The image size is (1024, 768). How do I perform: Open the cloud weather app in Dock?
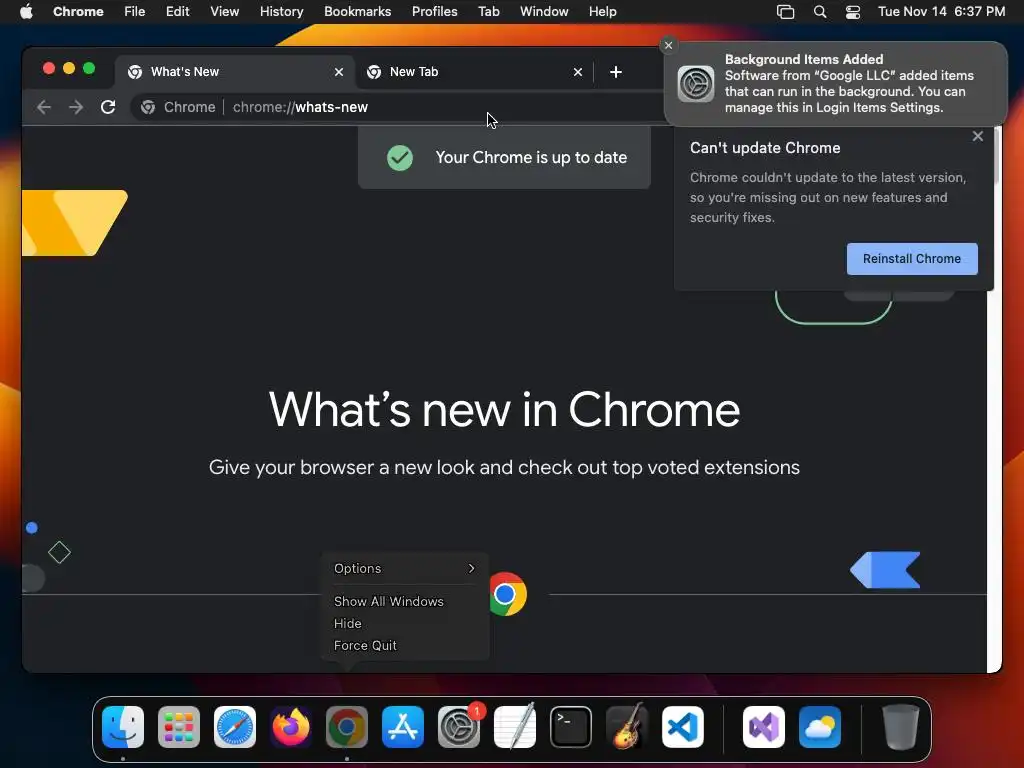click(820, 727)
